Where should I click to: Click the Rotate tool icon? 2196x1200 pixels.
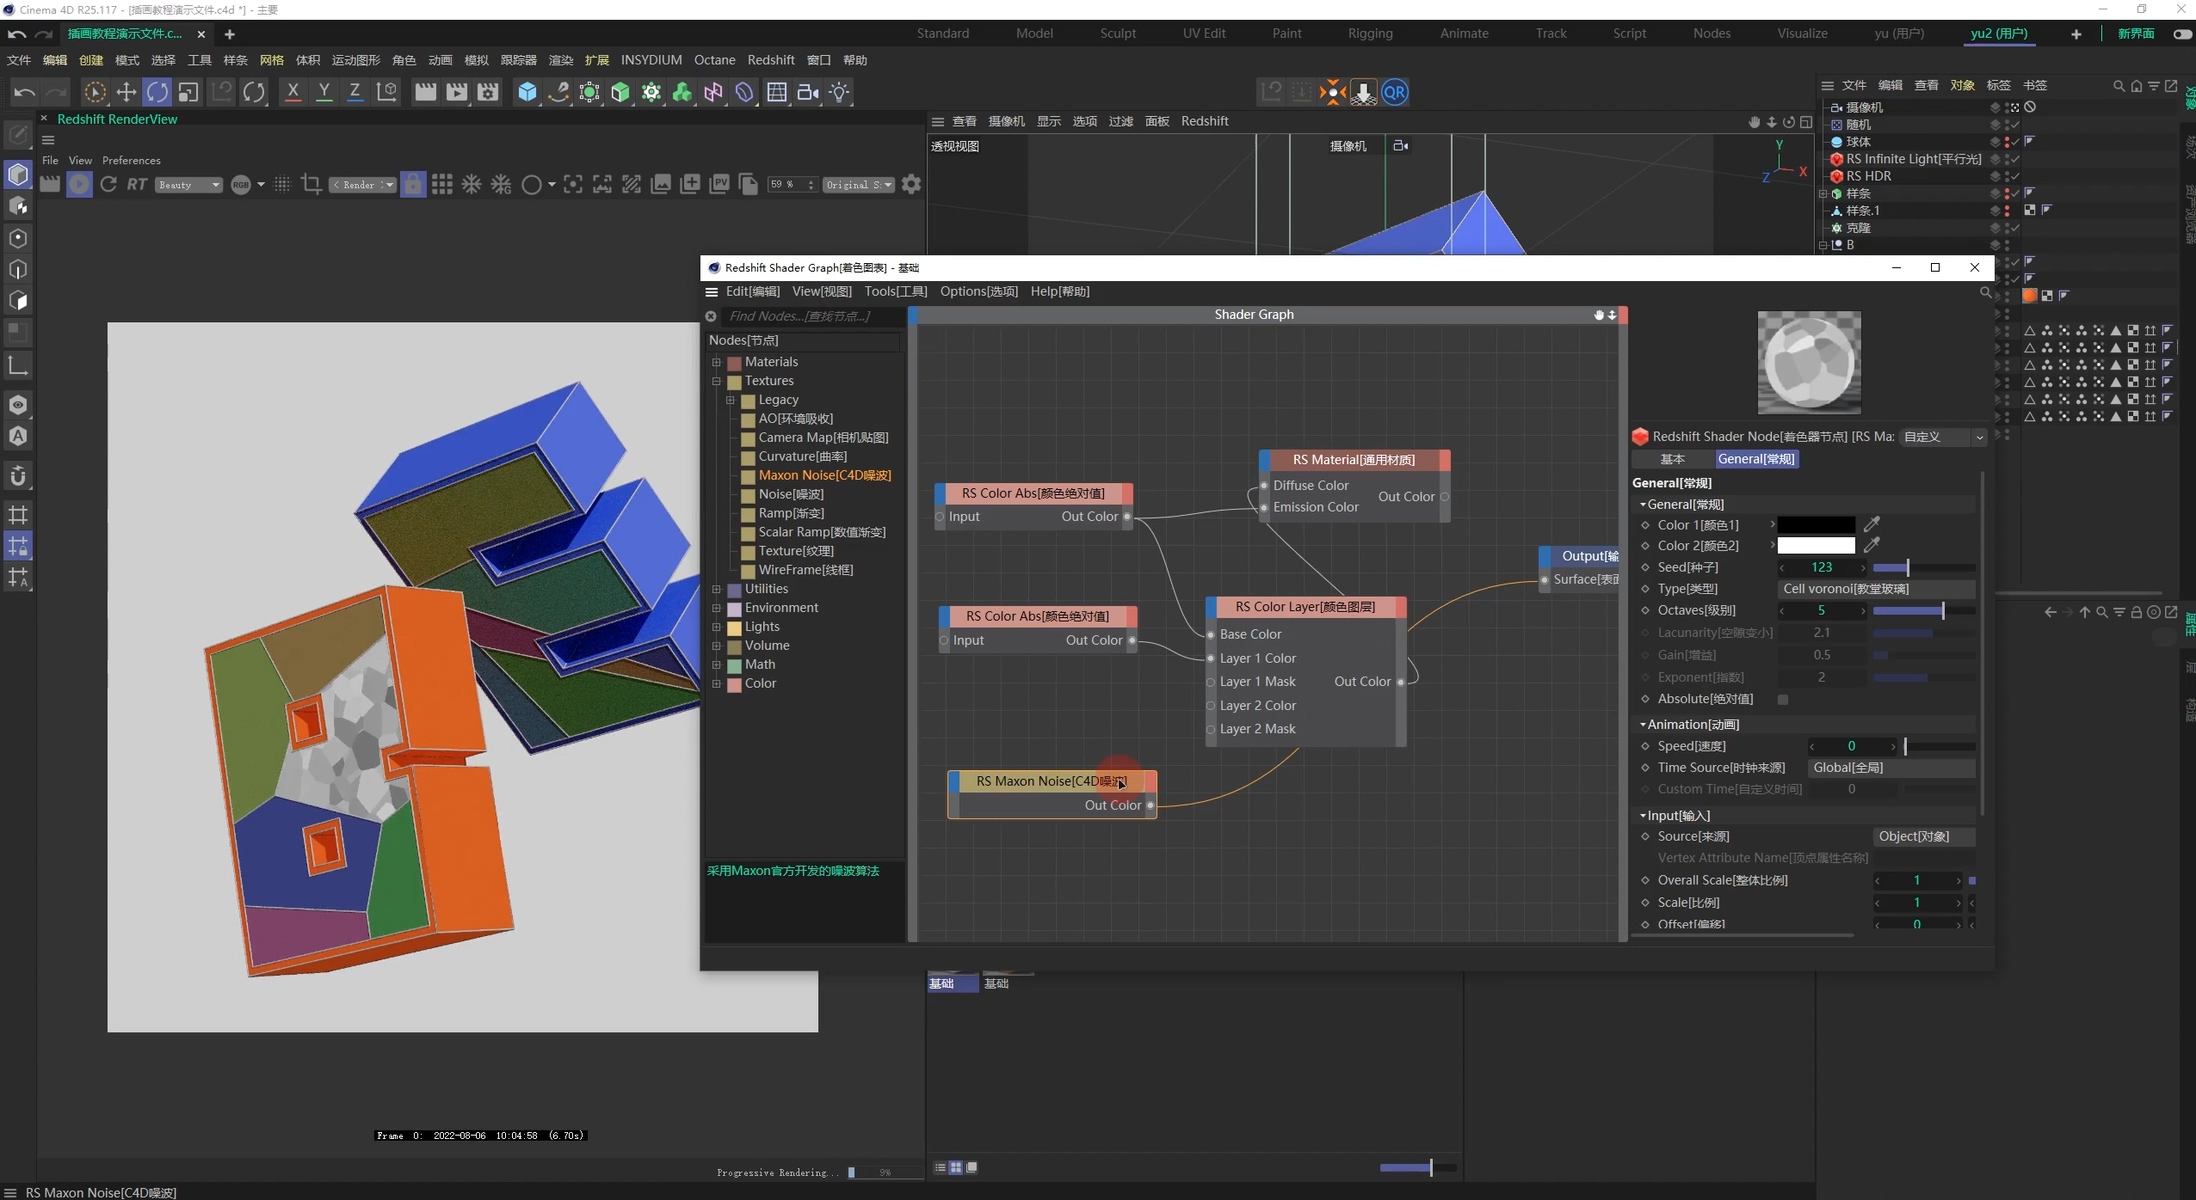[x=157, y=92]
